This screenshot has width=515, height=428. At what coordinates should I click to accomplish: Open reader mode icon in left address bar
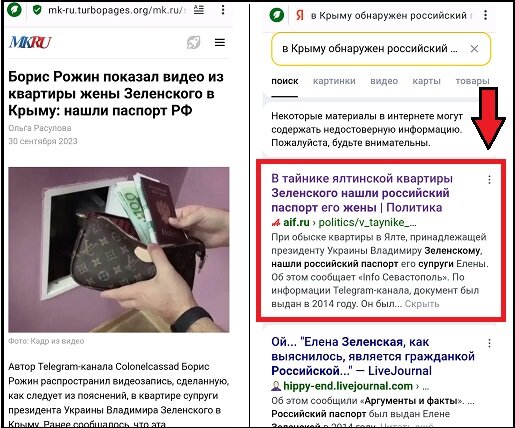199,10
